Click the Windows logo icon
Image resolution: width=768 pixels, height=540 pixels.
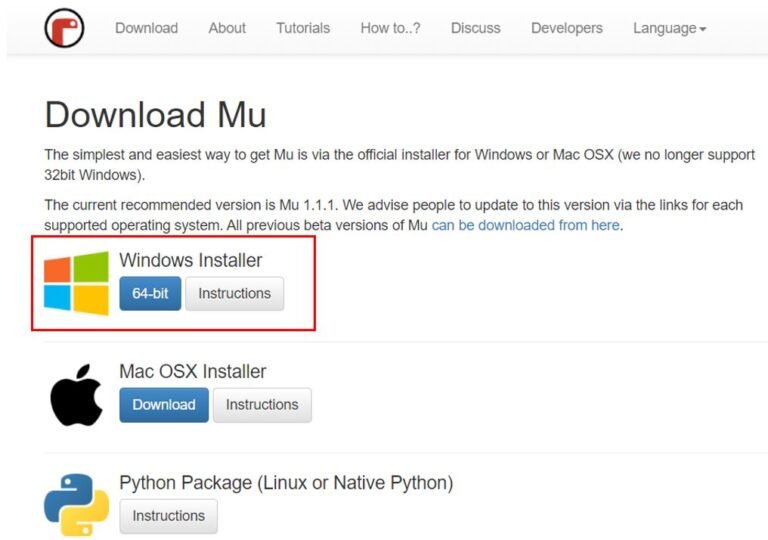76,283
